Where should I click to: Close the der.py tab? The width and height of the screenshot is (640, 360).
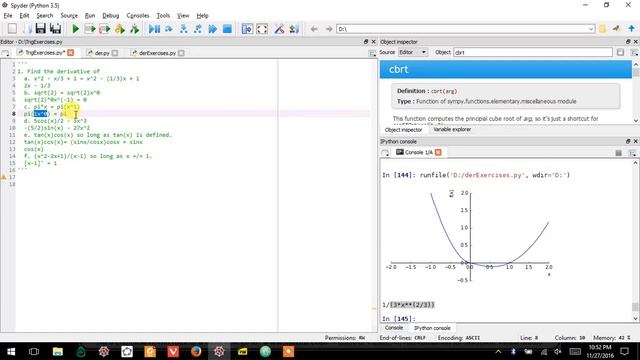(115, 53)
